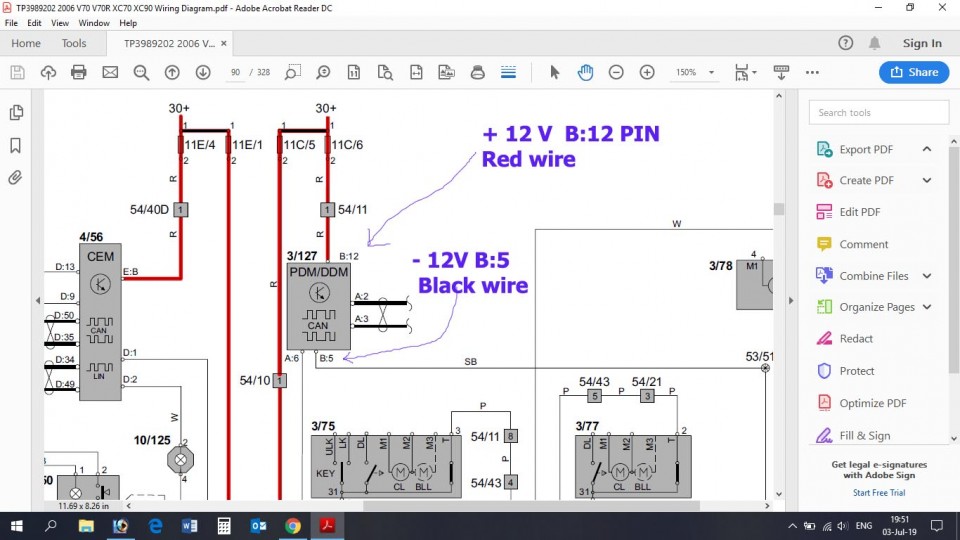The width and height of the screenshot is (960, 540).
Task: Open the Edit PDF tool
Action: pos(860,212)
